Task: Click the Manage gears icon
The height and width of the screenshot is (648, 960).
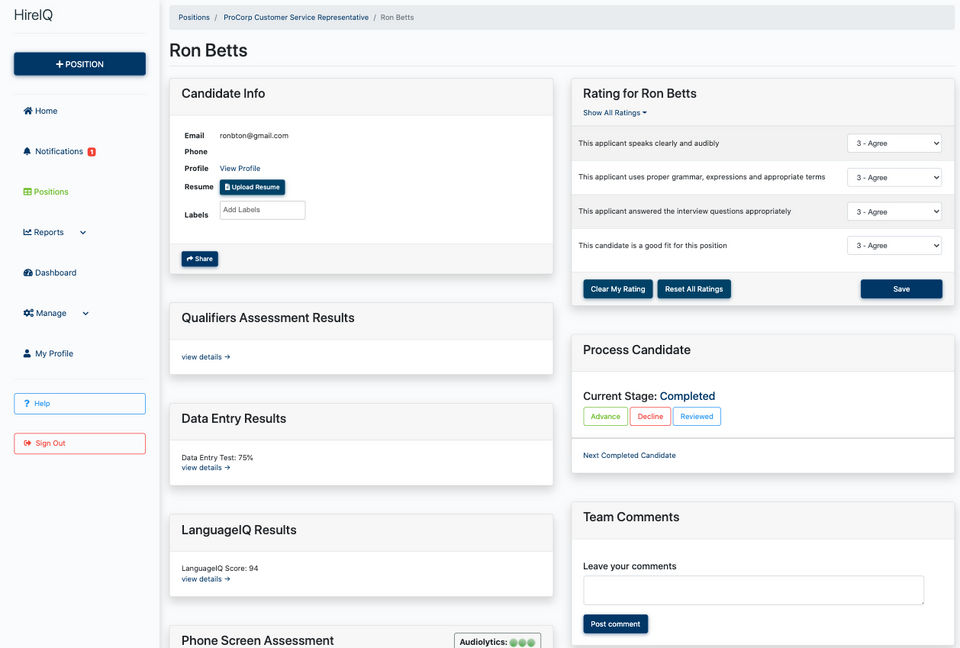Action: click(x=28, y=314)
